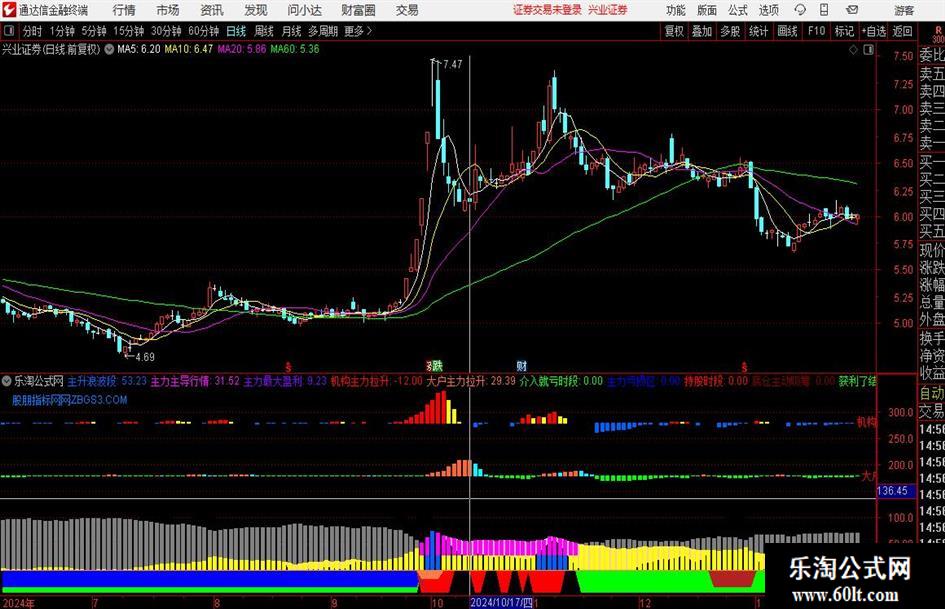This screenshot has height=609, width=945.
Task: Switch to the 15分钟 period tab
Action: pos(129,31)
